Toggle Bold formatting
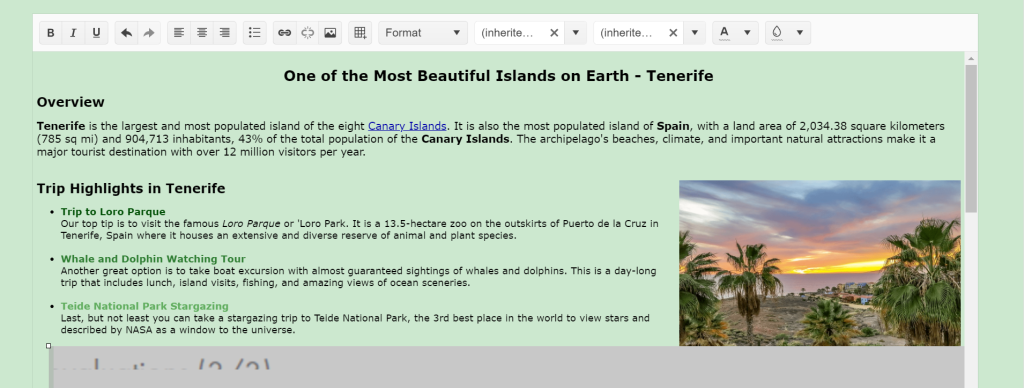This screenshot has width=1024, height=388. [x=50, y=33]
